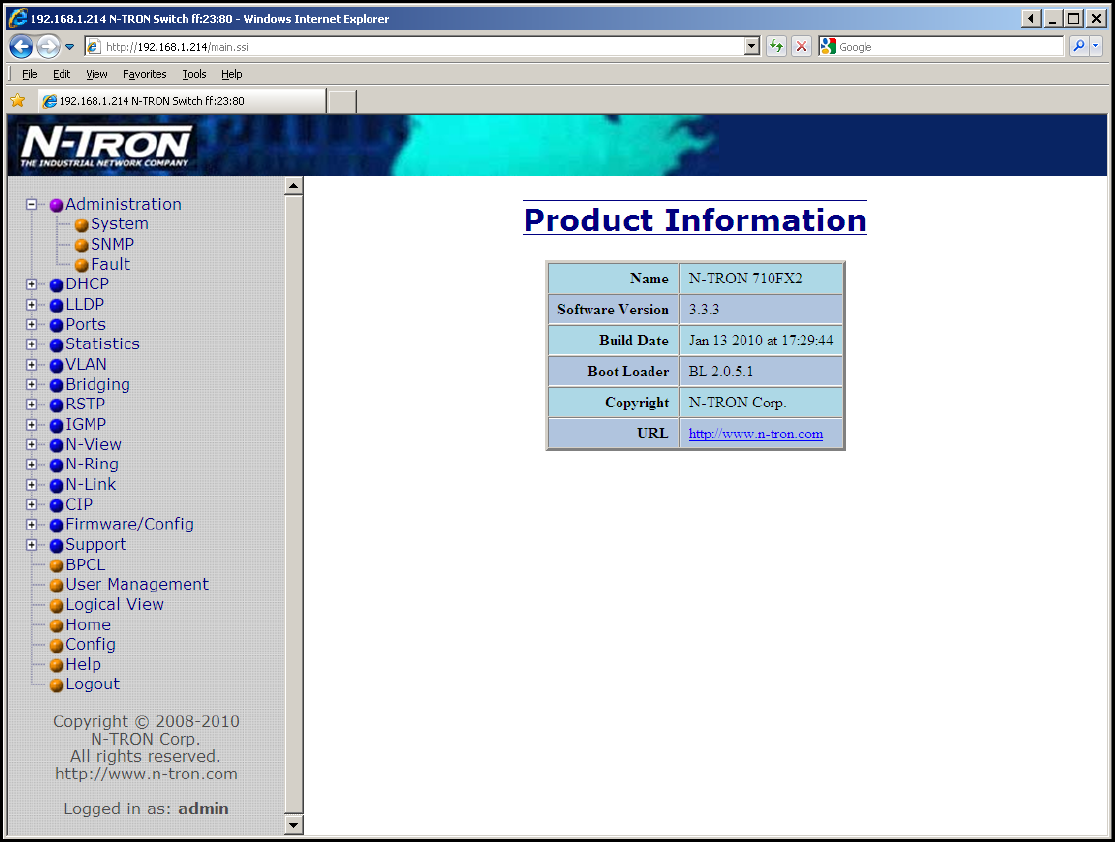Open the File menu

coord(30,74)
